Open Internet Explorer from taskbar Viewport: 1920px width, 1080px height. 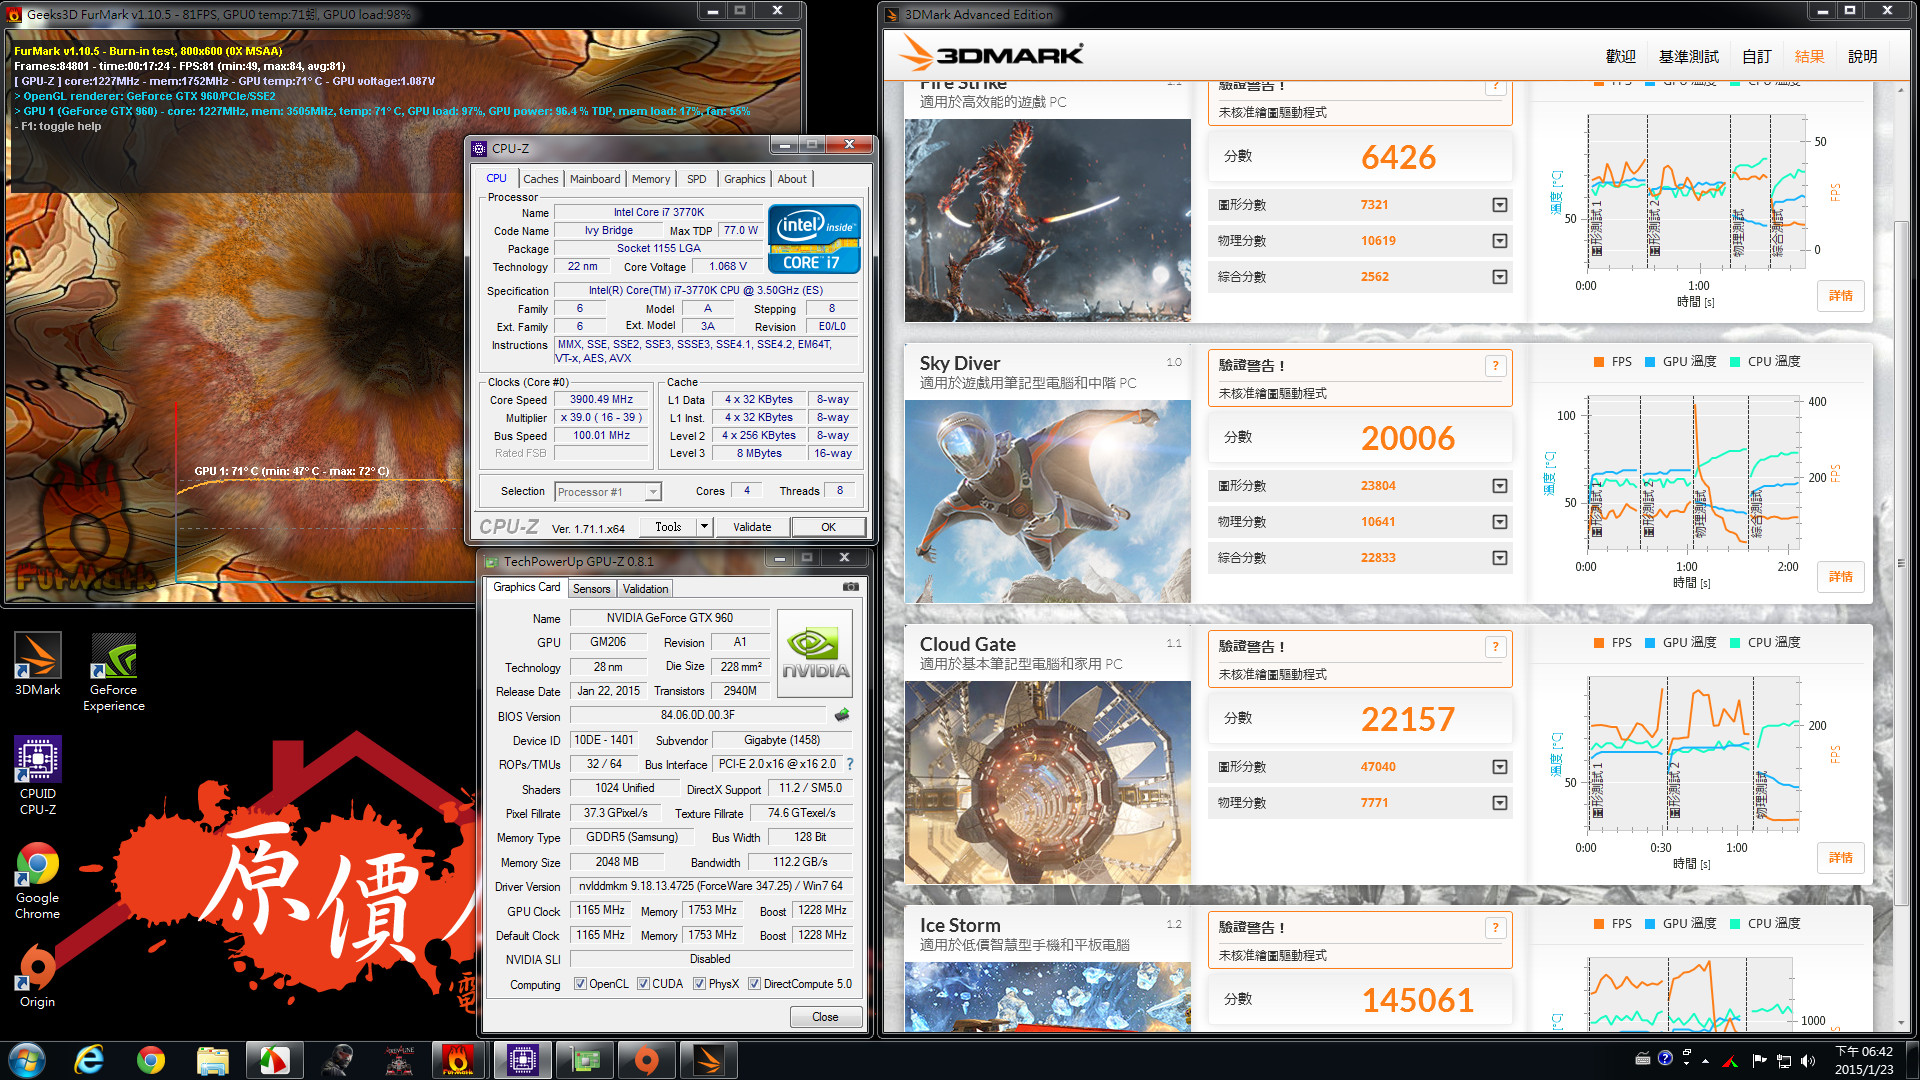(90, 1060)
